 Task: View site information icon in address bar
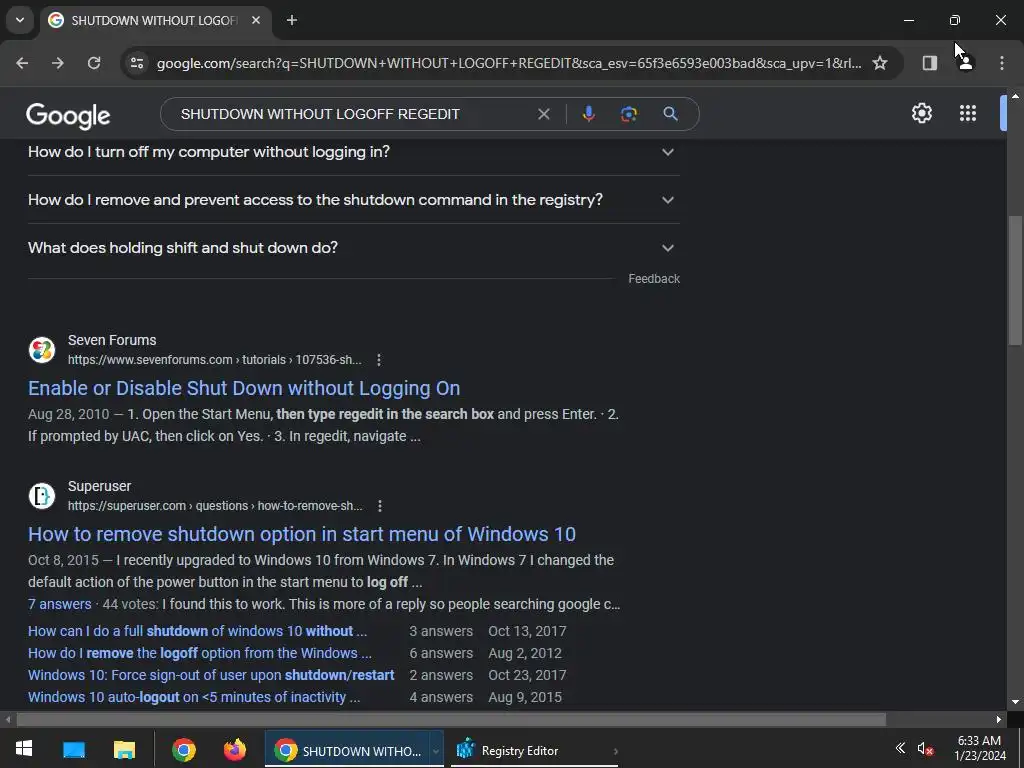coord(136,63)
